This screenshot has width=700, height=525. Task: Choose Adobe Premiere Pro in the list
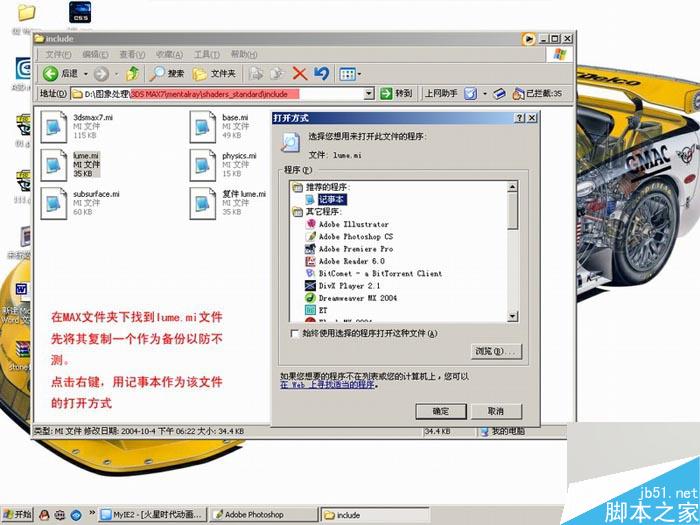point(356,249)
